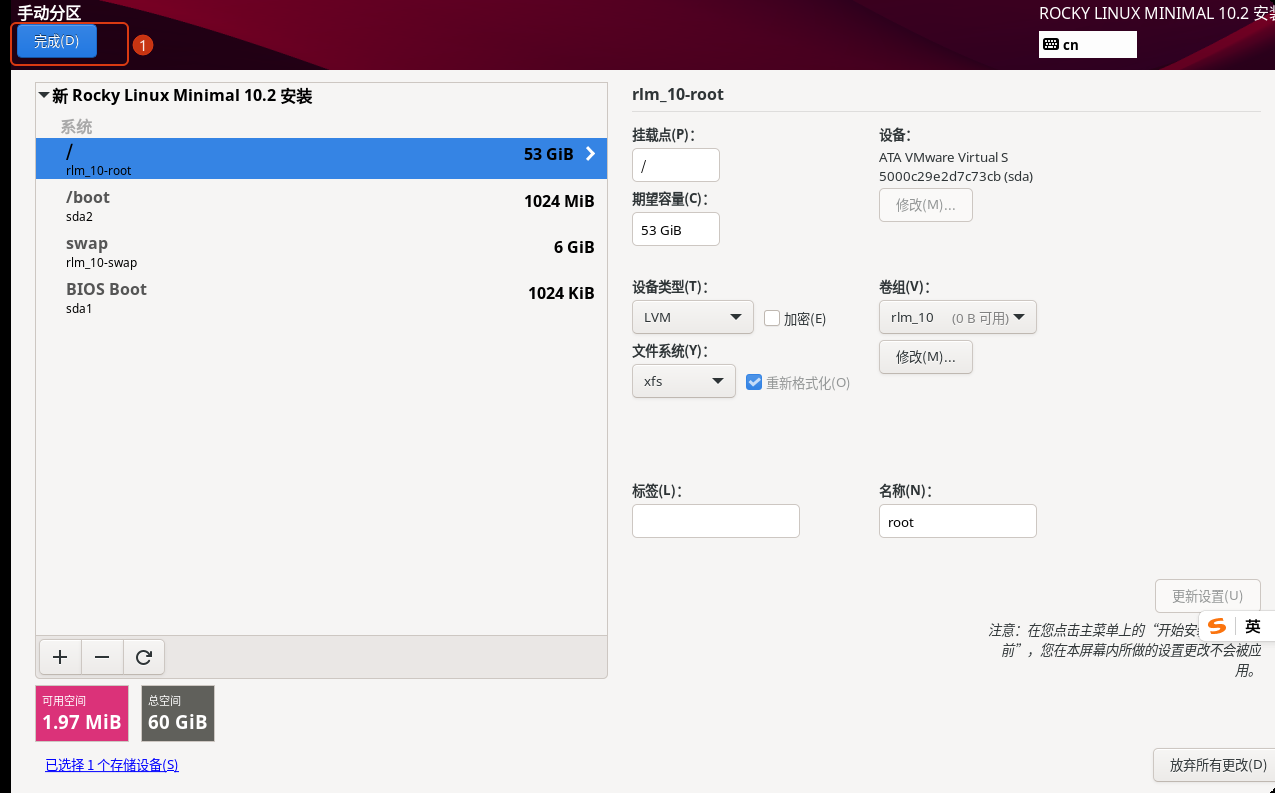Image resolution: width=1275 pixels, height=793 pixels.
Task: Open the 设备类型 LVM dropdown
Action: (693, 317)
